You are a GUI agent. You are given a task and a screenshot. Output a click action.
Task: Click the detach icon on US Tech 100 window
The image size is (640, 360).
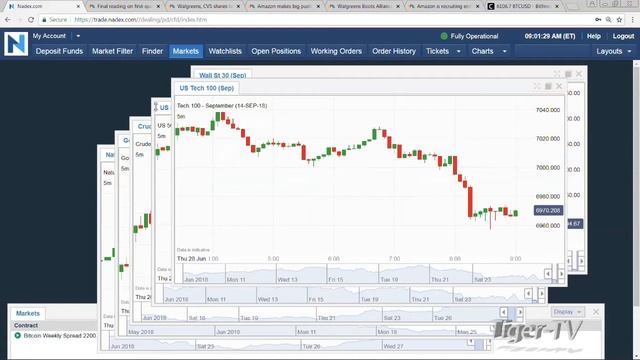point(548,86)
